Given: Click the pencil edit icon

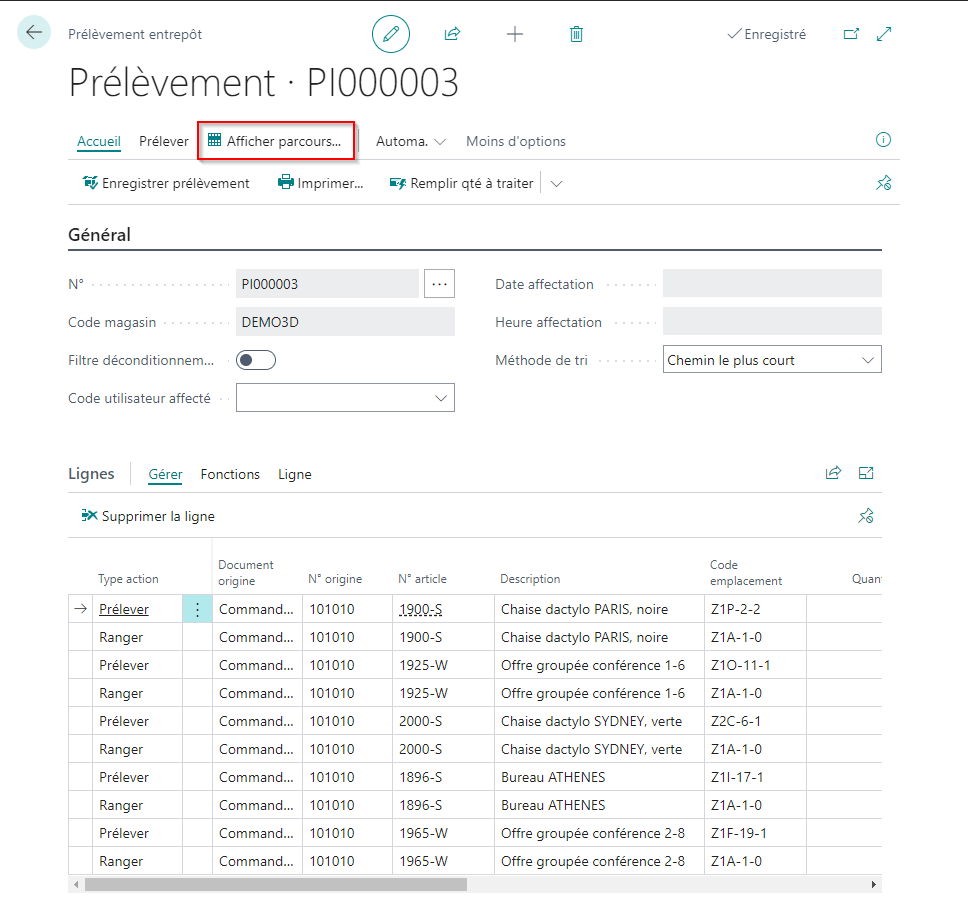Looking at the screenshot, I should coord(391,34).
